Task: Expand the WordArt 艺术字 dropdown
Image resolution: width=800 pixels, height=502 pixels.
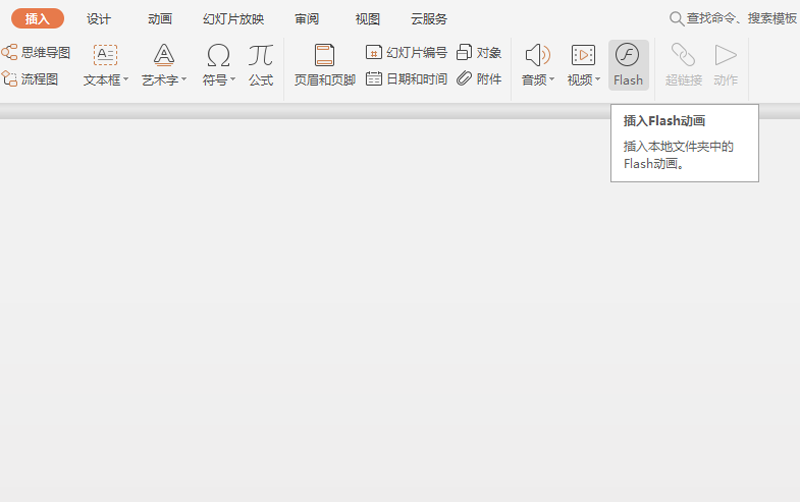Action: 184,80
